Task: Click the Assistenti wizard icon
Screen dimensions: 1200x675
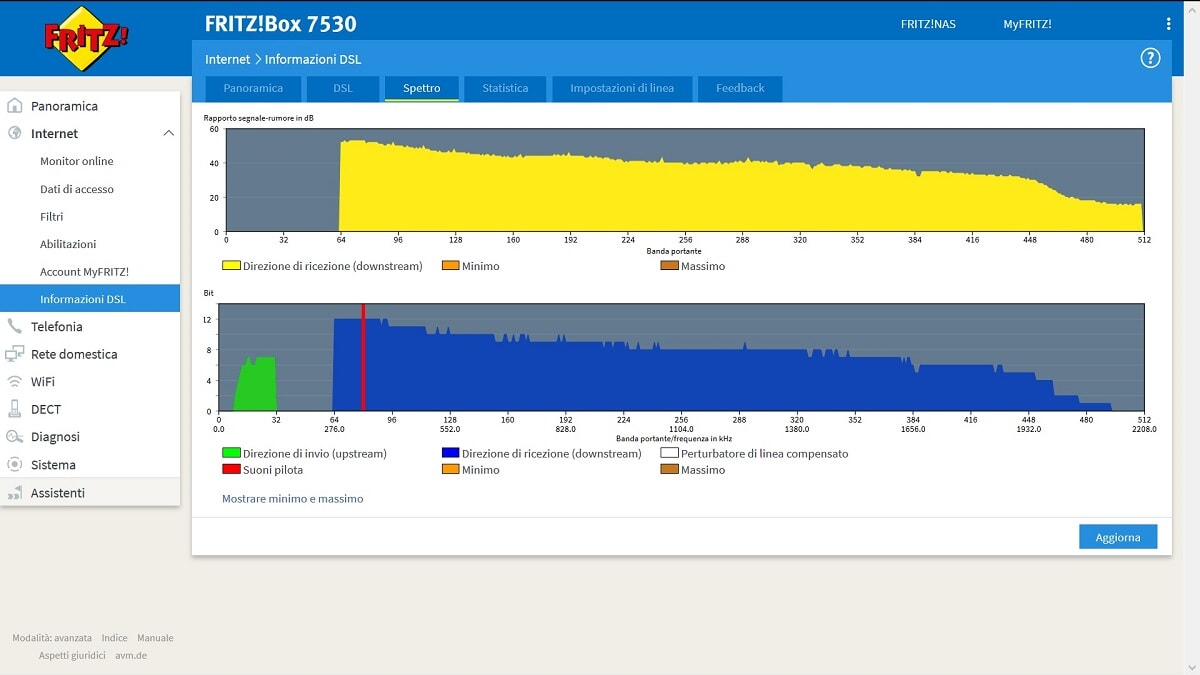Action: [x=14, y=493]
